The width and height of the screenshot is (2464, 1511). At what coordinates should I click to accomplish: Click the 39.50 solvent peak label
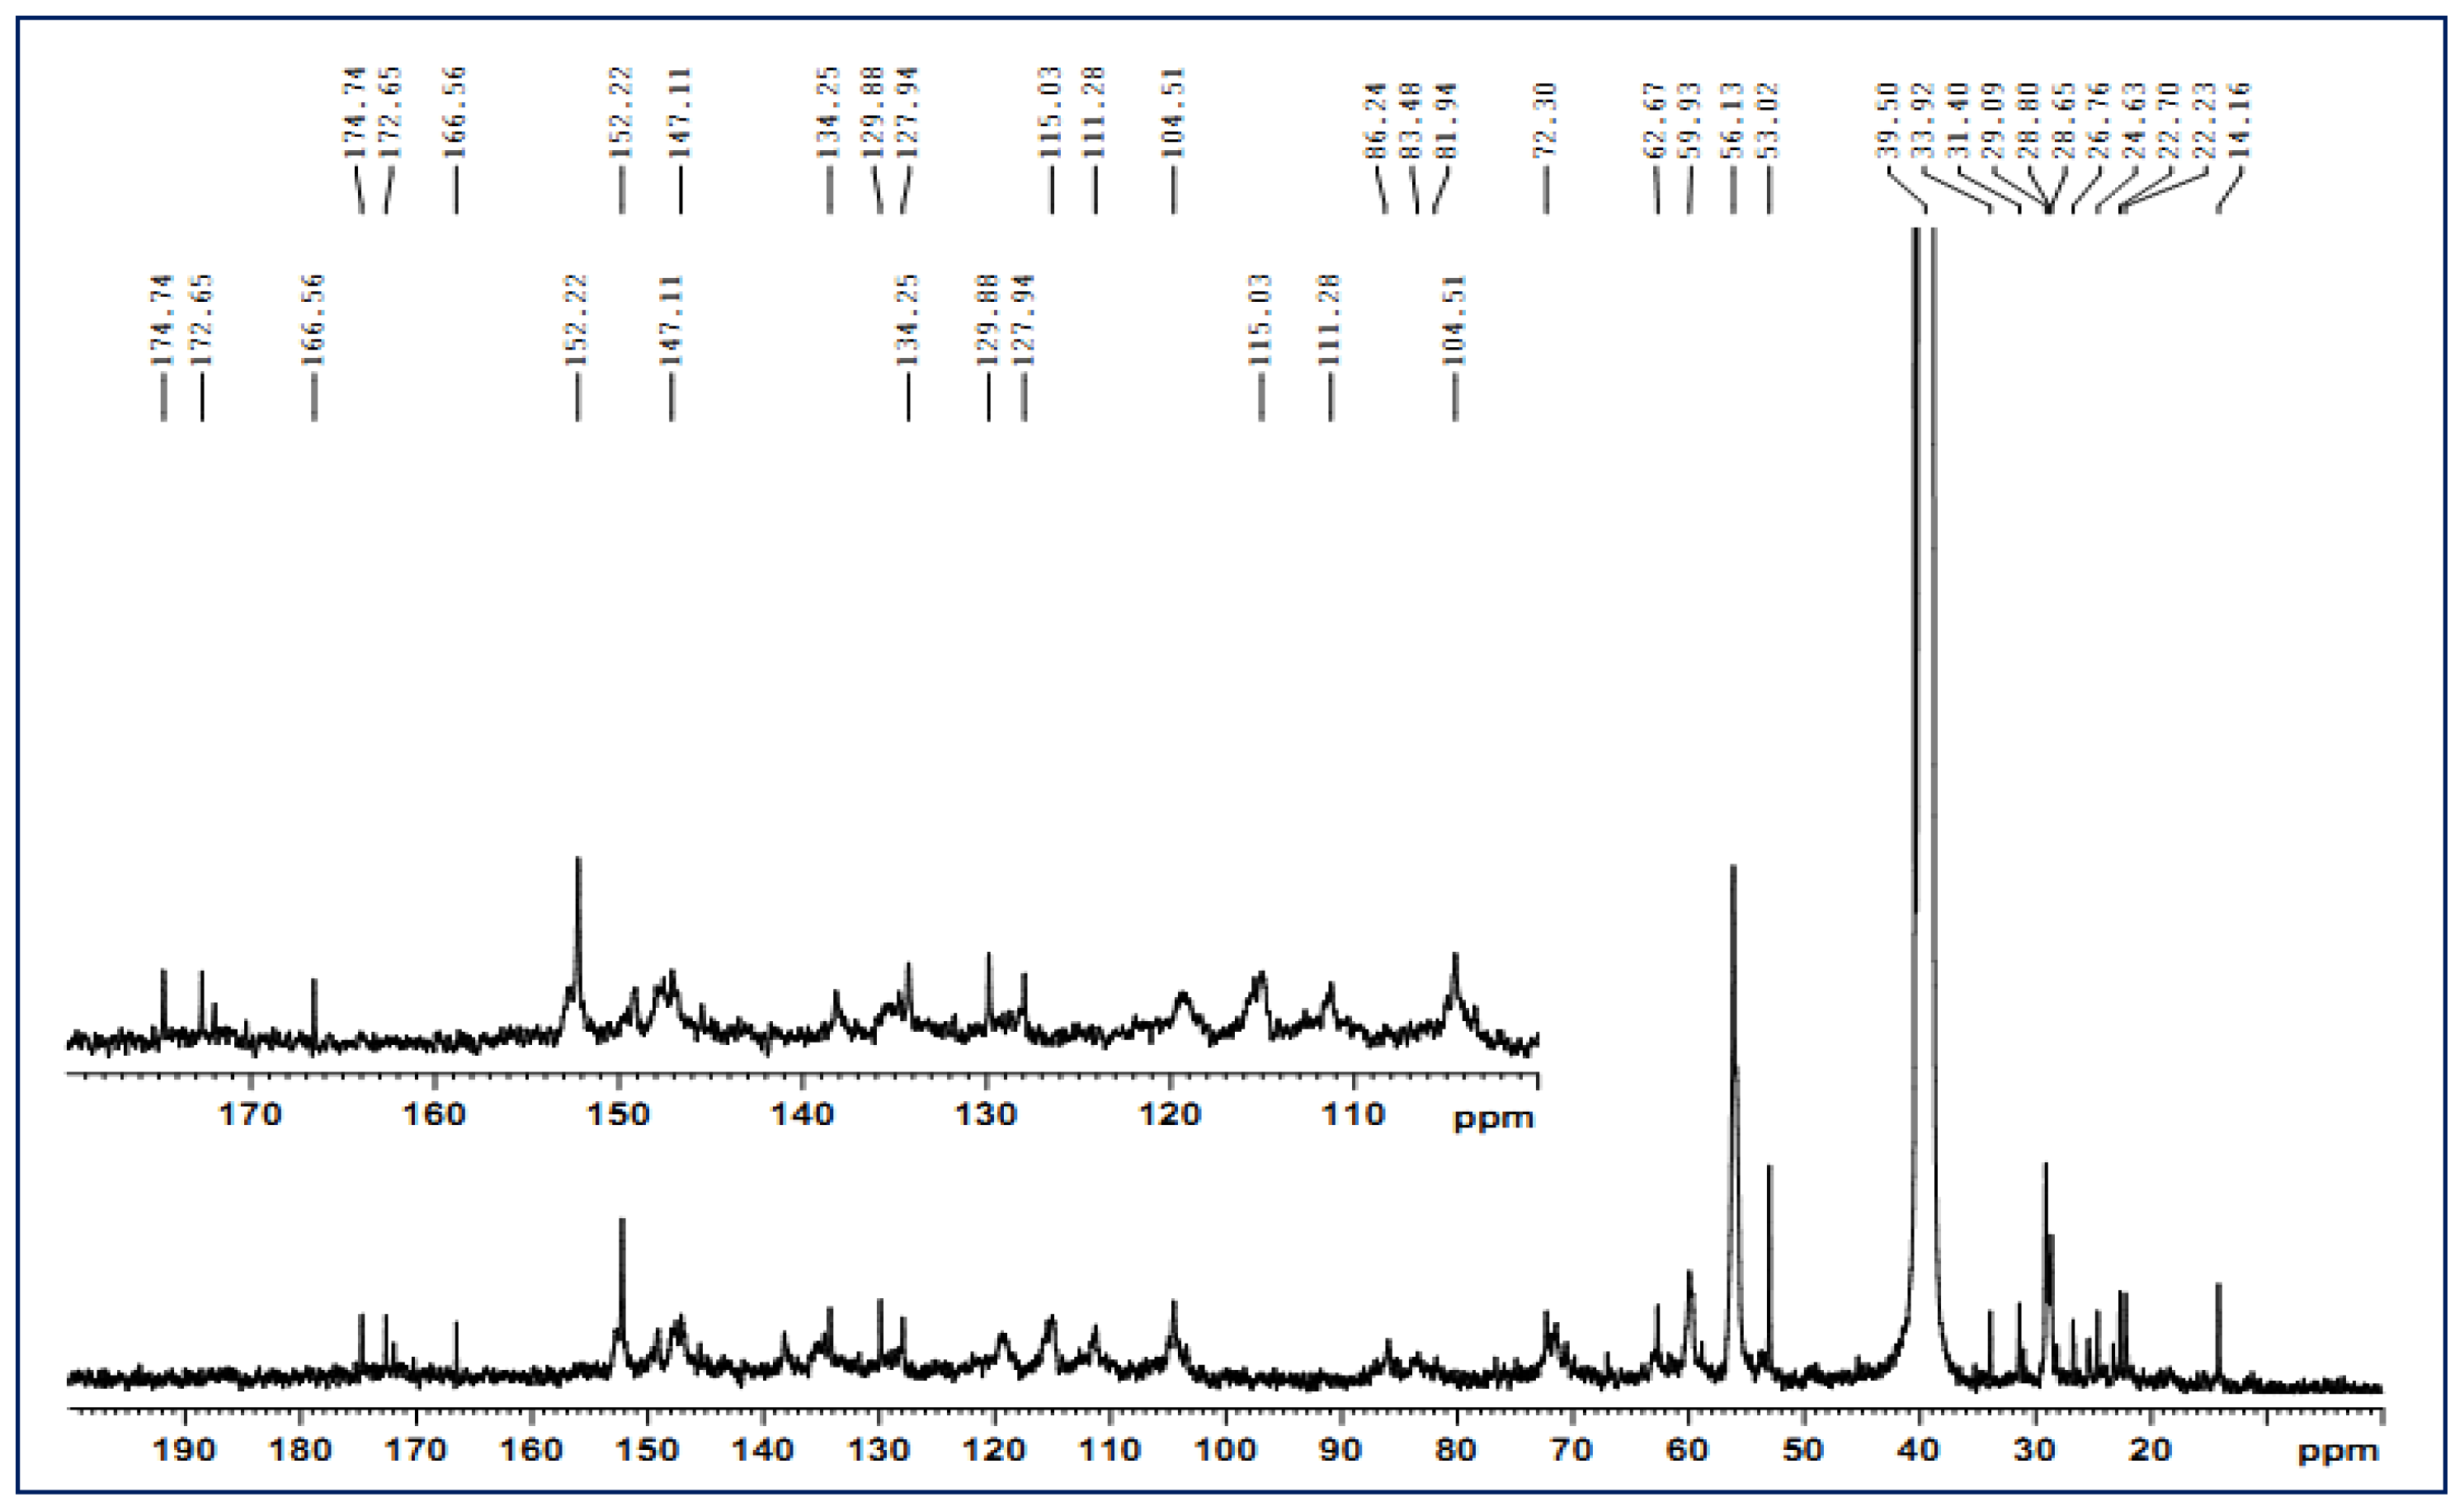pos(1887,121)
